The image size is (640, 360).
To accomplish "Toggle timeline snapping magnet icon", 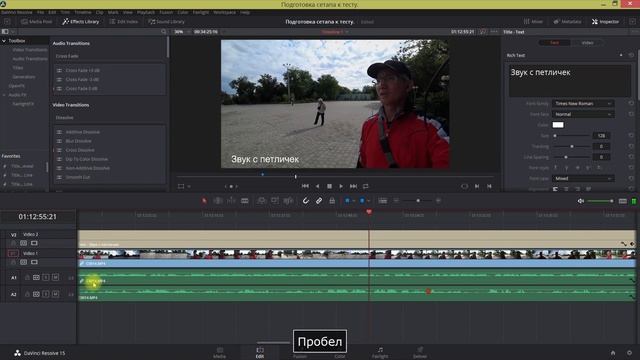I will click(305, 201).
